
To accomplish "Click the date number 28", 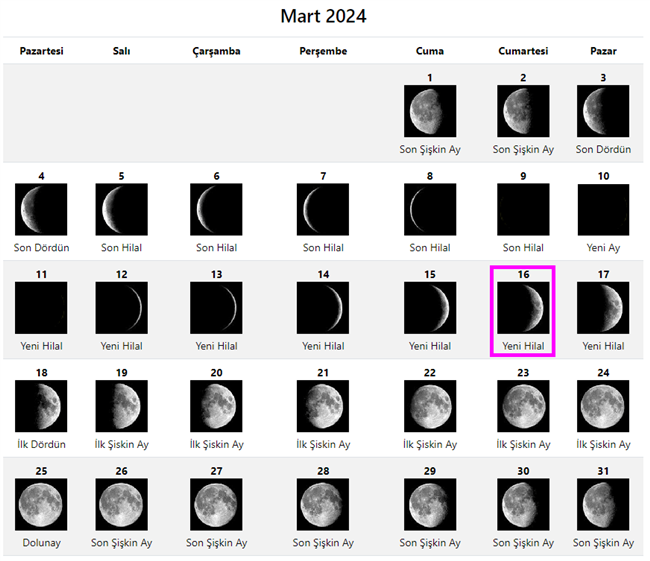I will click(323, 471).
